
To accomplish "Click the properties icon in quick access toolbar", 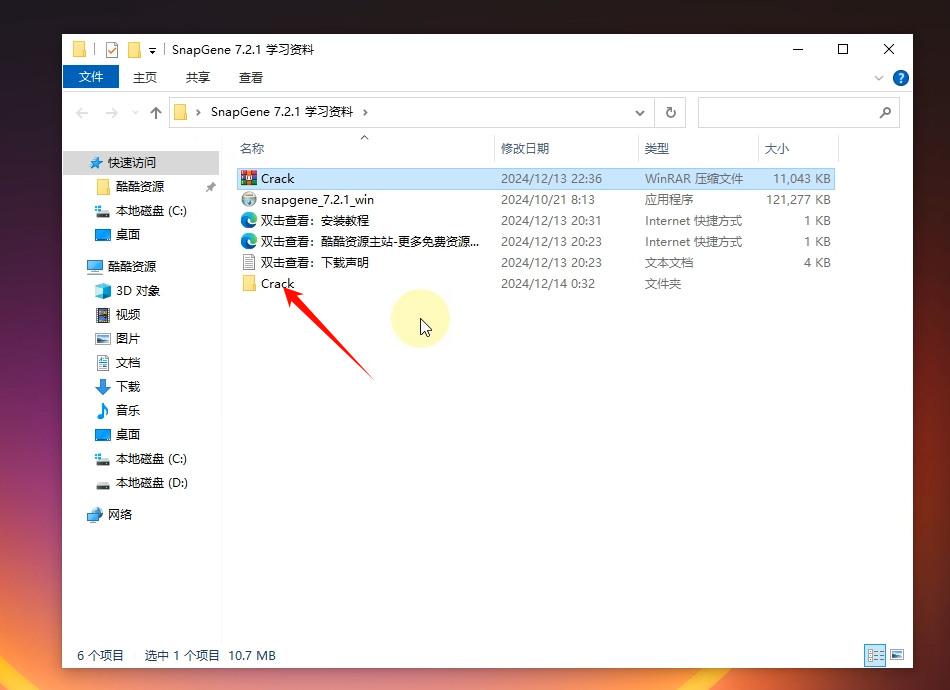I will [112, 49].
